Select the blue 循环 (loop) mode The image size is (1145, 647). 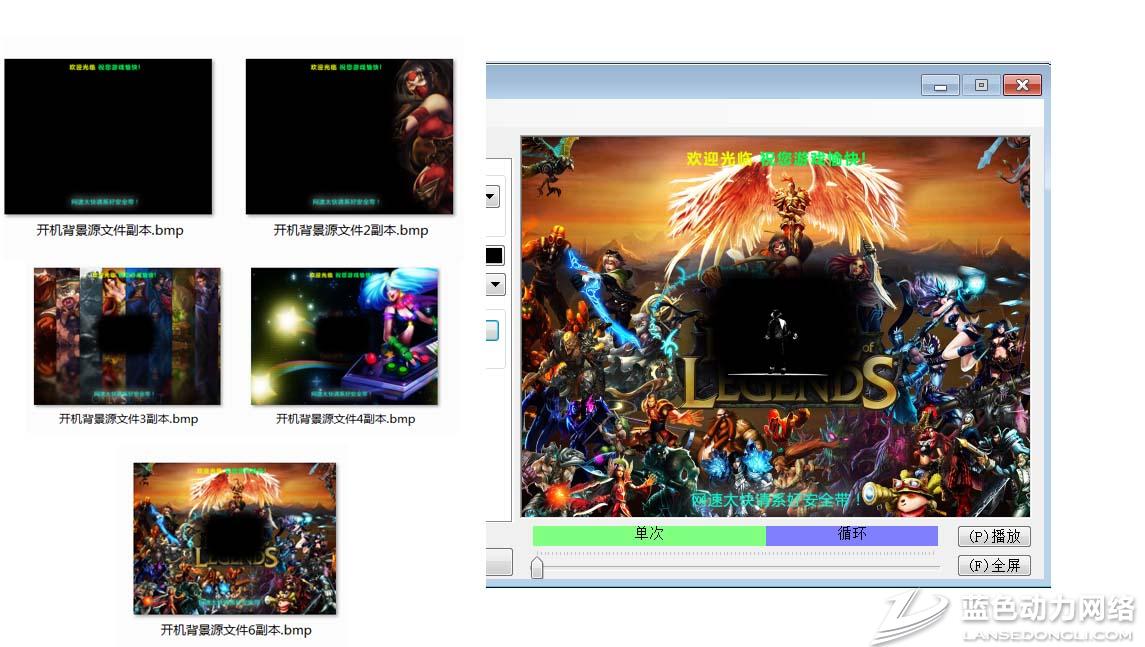(851, 535)
